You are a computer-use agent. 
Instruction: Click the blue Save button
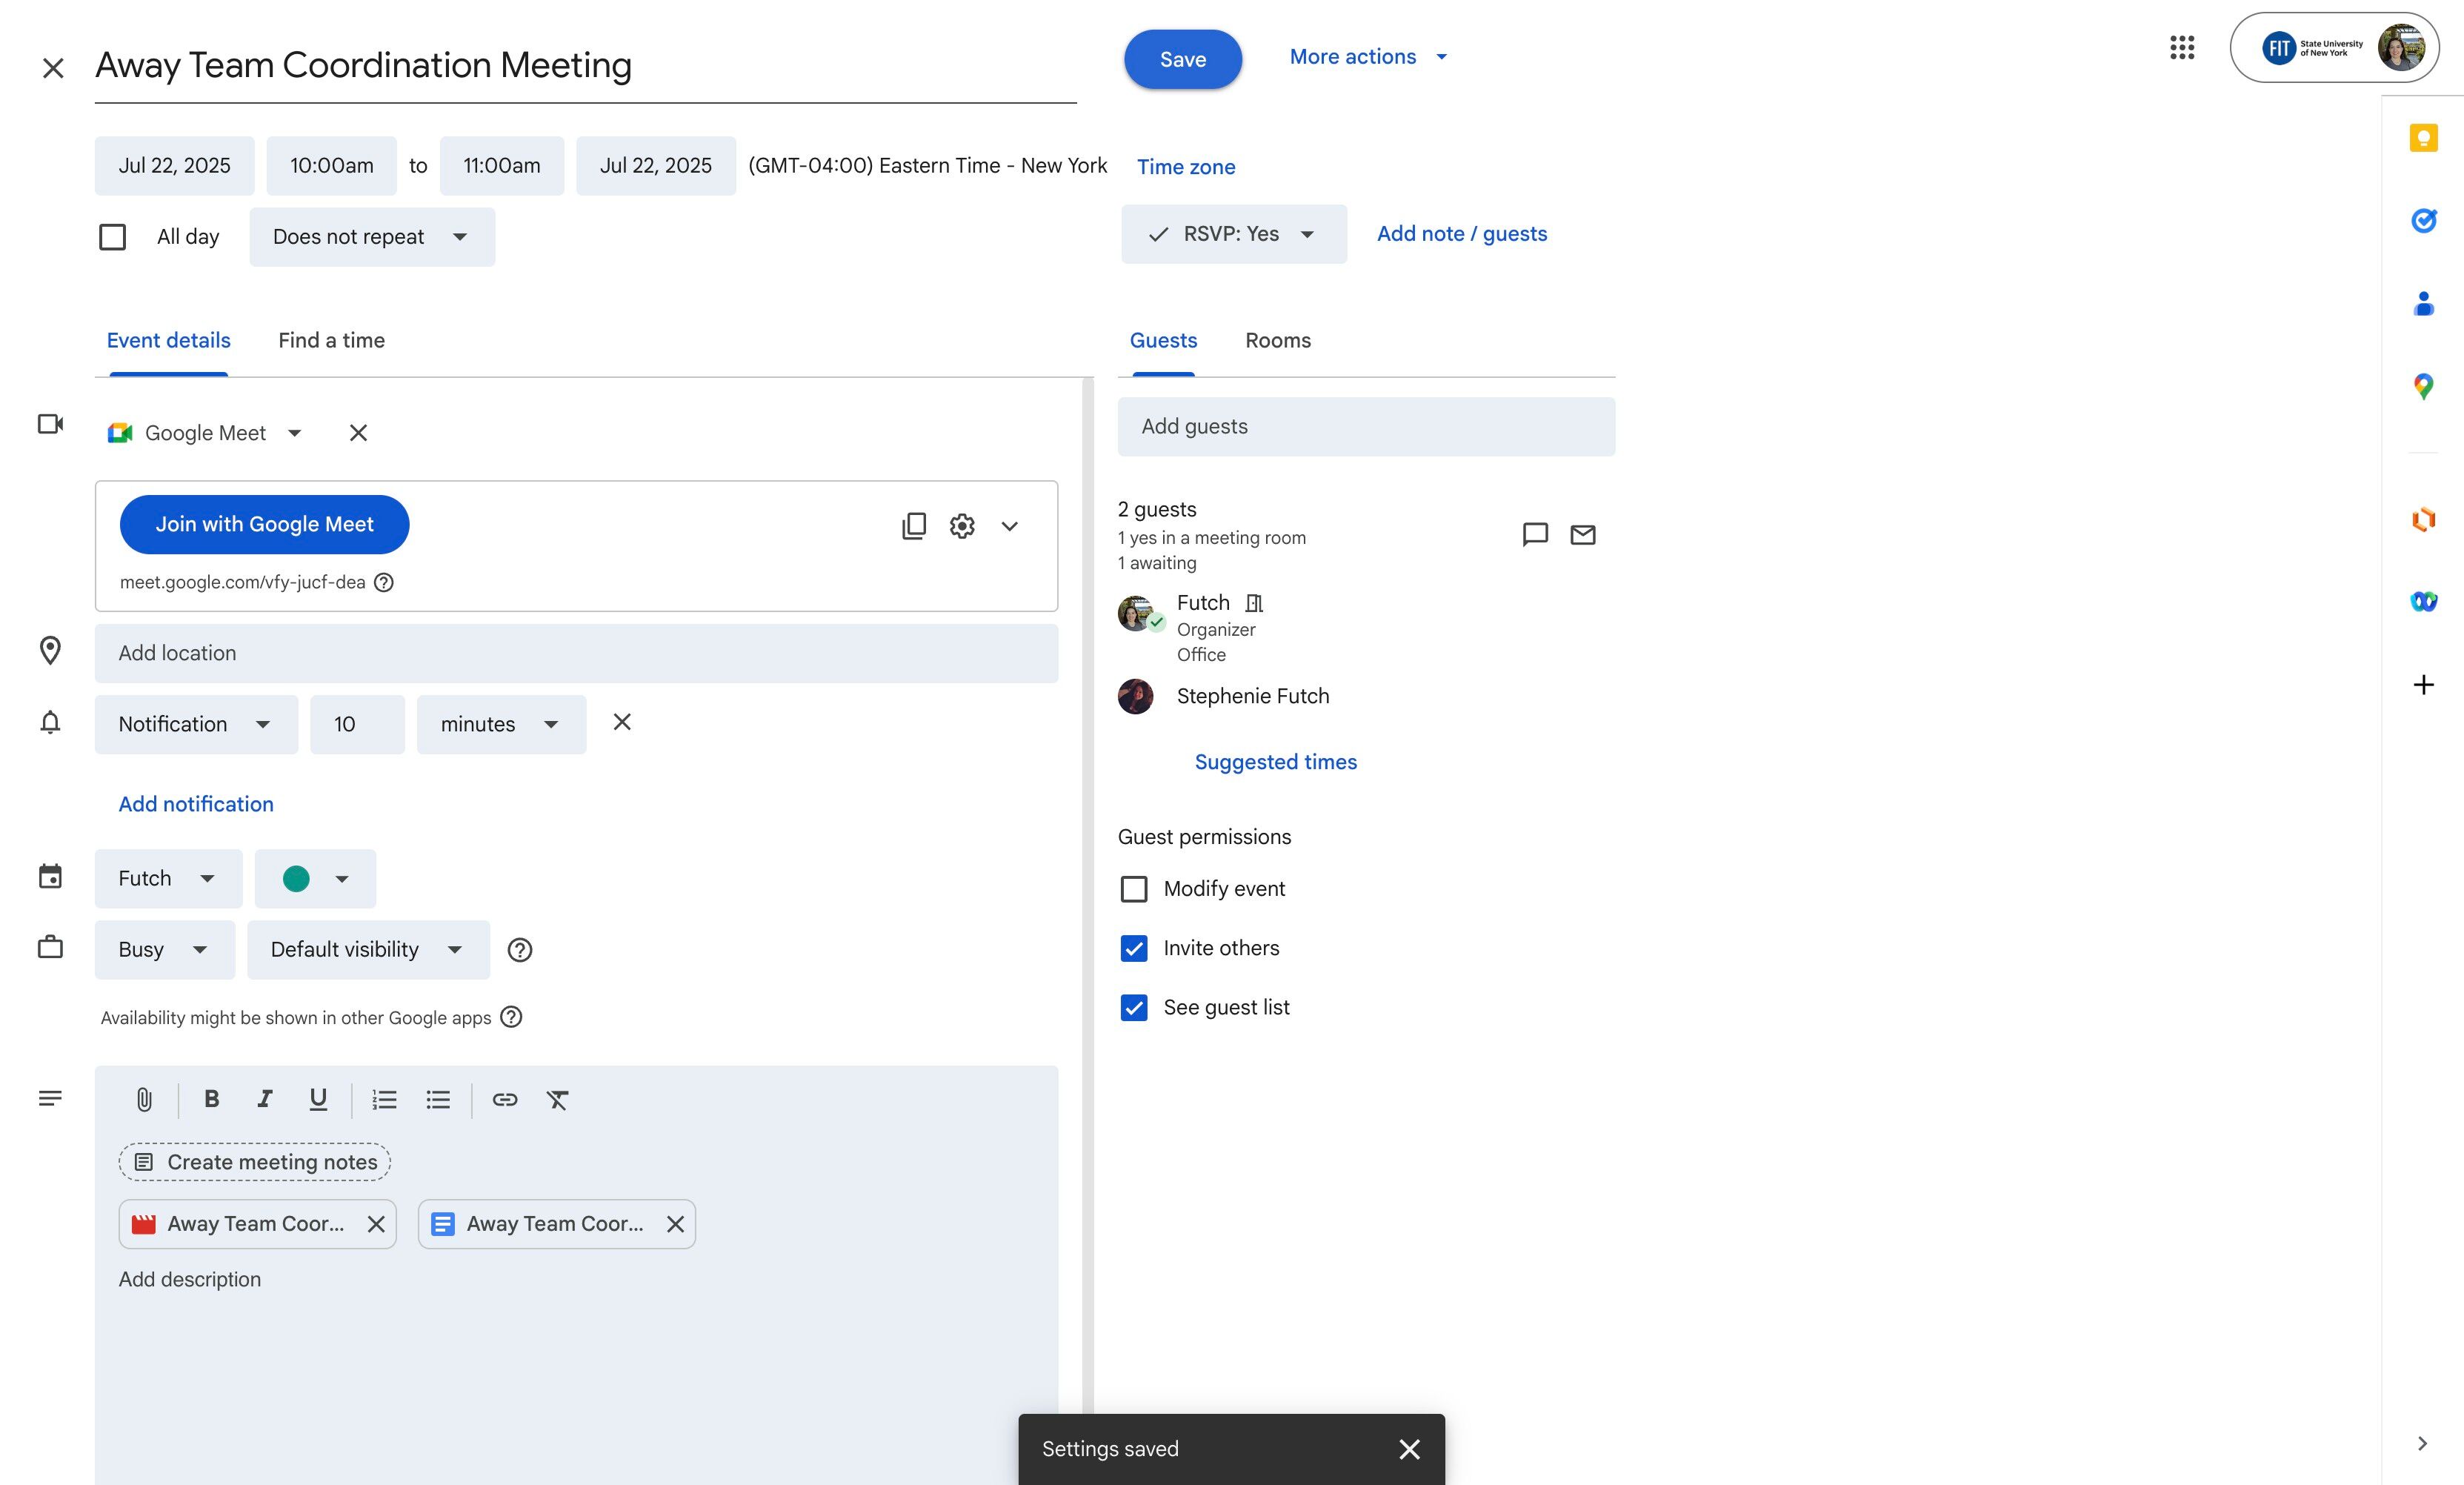[x=1182, y=59]
